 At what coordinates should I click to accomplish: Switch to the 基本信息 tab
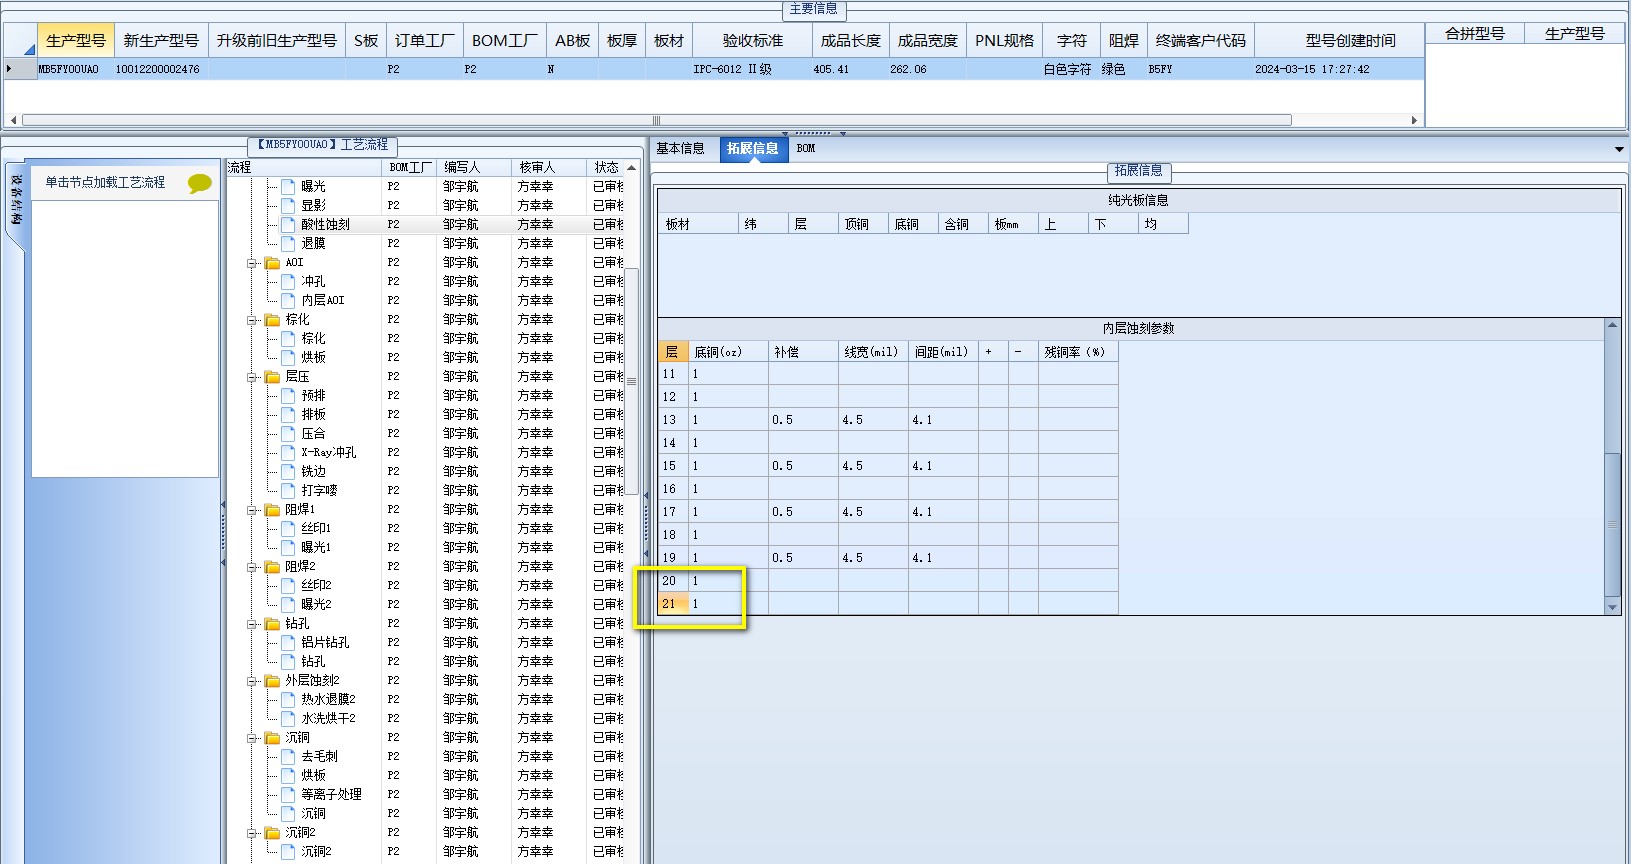click(680, 148)
